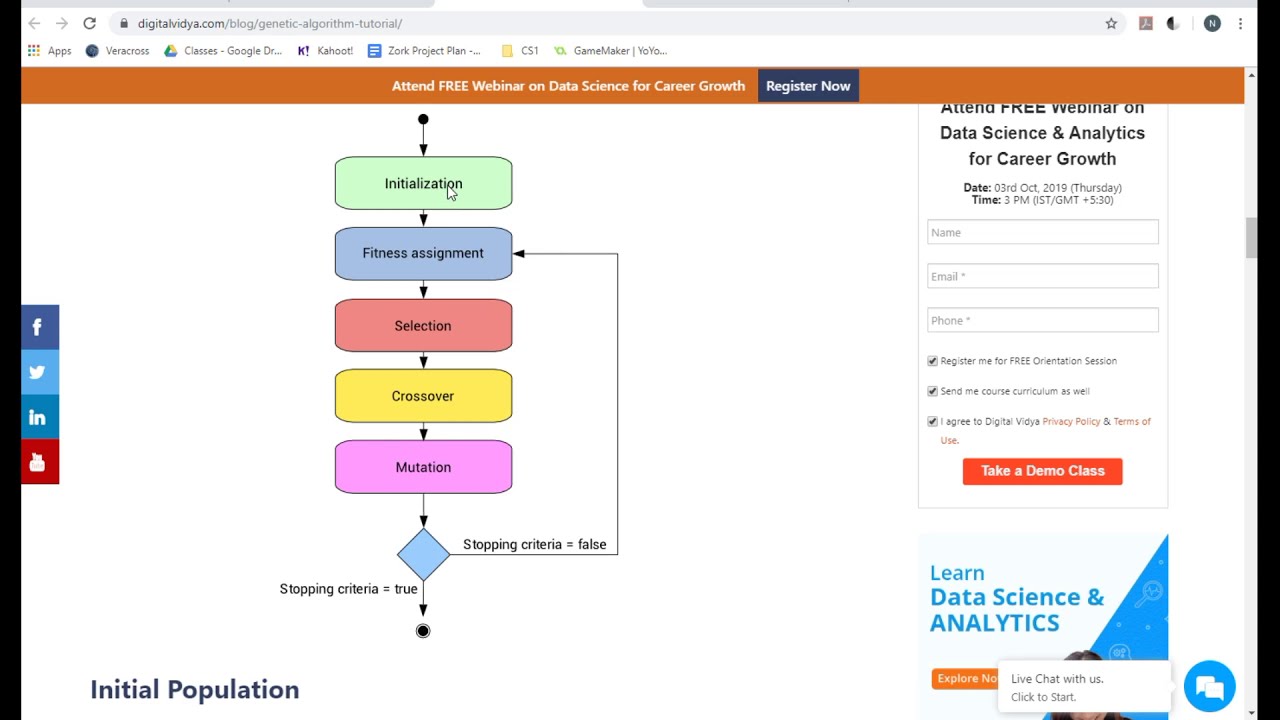Click the Initialization box in flowchart
Screen dimensions: 1280x720
(423, 183)
